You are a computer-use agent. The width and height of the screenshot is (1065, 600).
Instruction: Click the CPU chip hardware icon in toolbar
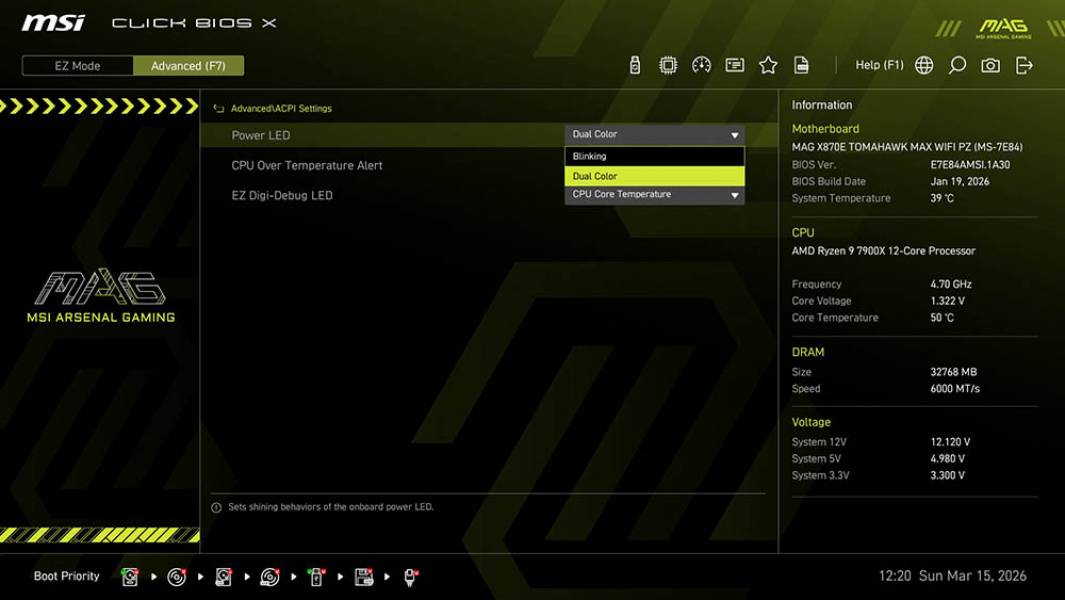click(x=667, y=64)
